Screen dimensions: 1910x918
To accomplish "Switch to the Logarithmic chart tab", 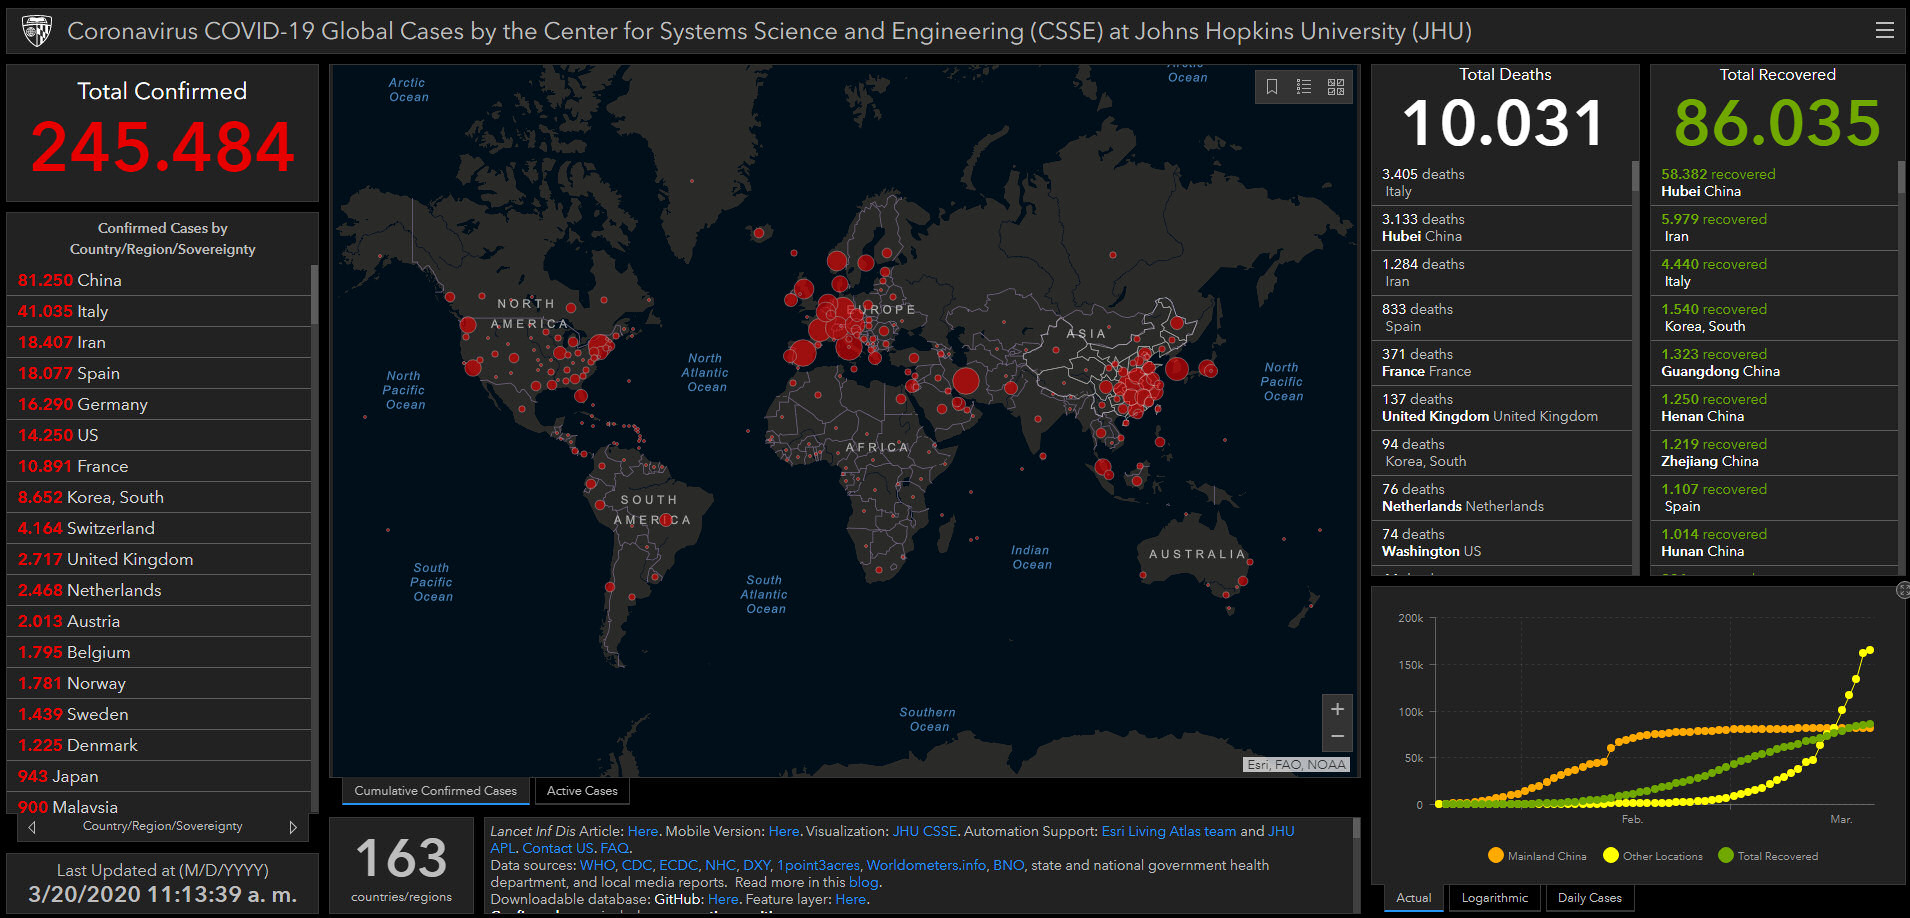I will tap(1494, 898).
